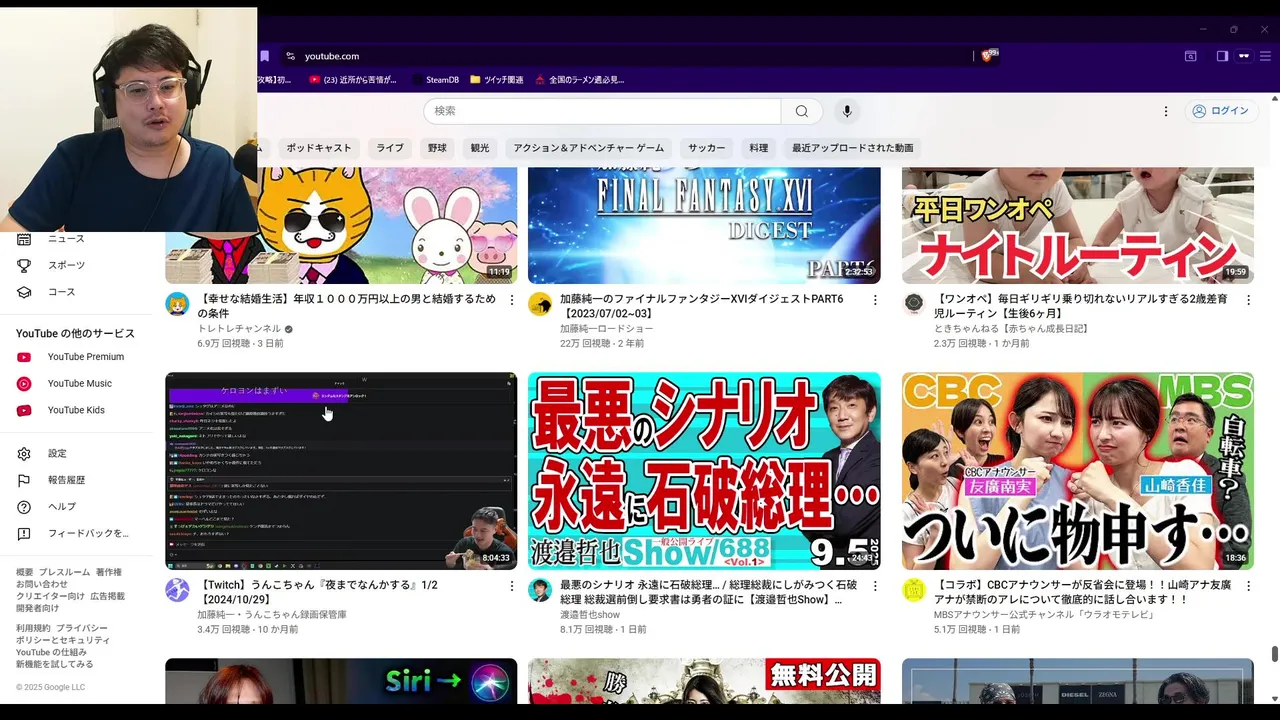The image size is (1280, 720).
Task: Open the 利用規約 footer link
Action: pos(33,628)
